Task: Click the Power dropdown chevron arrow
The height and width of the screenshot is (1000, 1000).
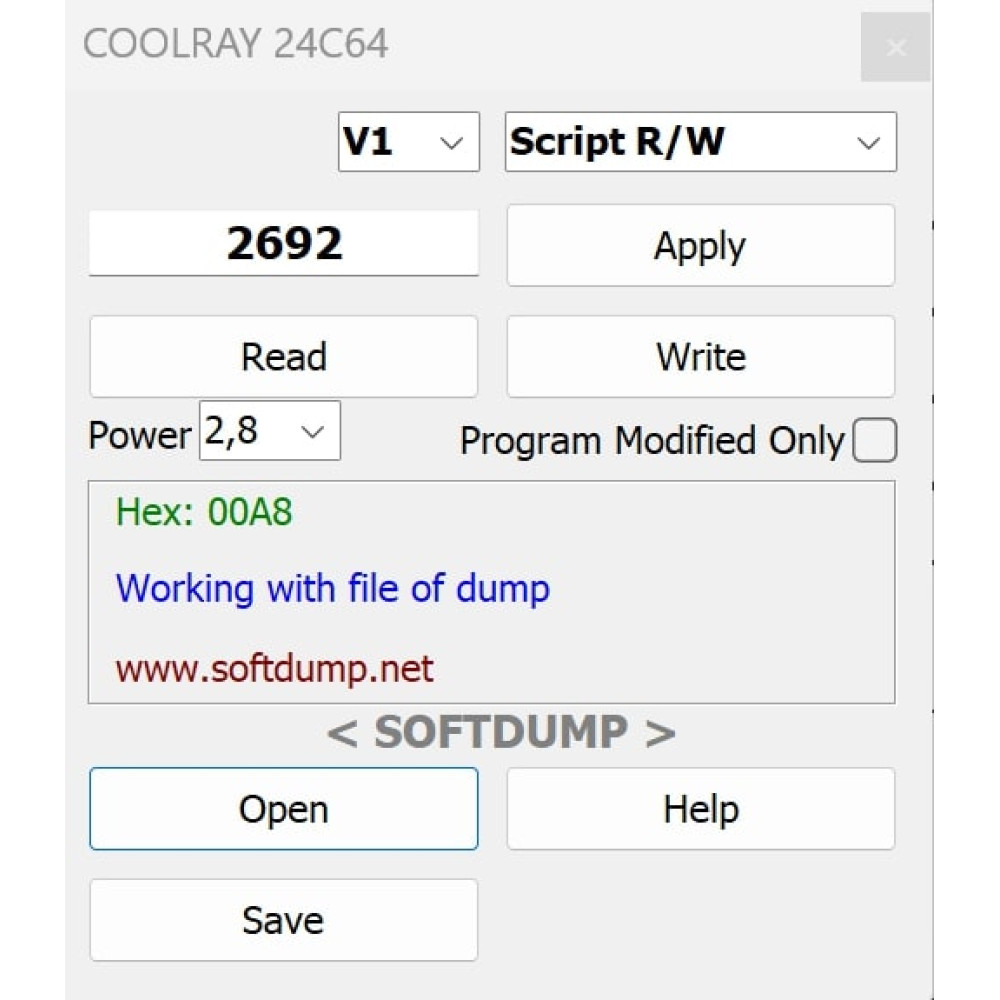Action: 312,432
